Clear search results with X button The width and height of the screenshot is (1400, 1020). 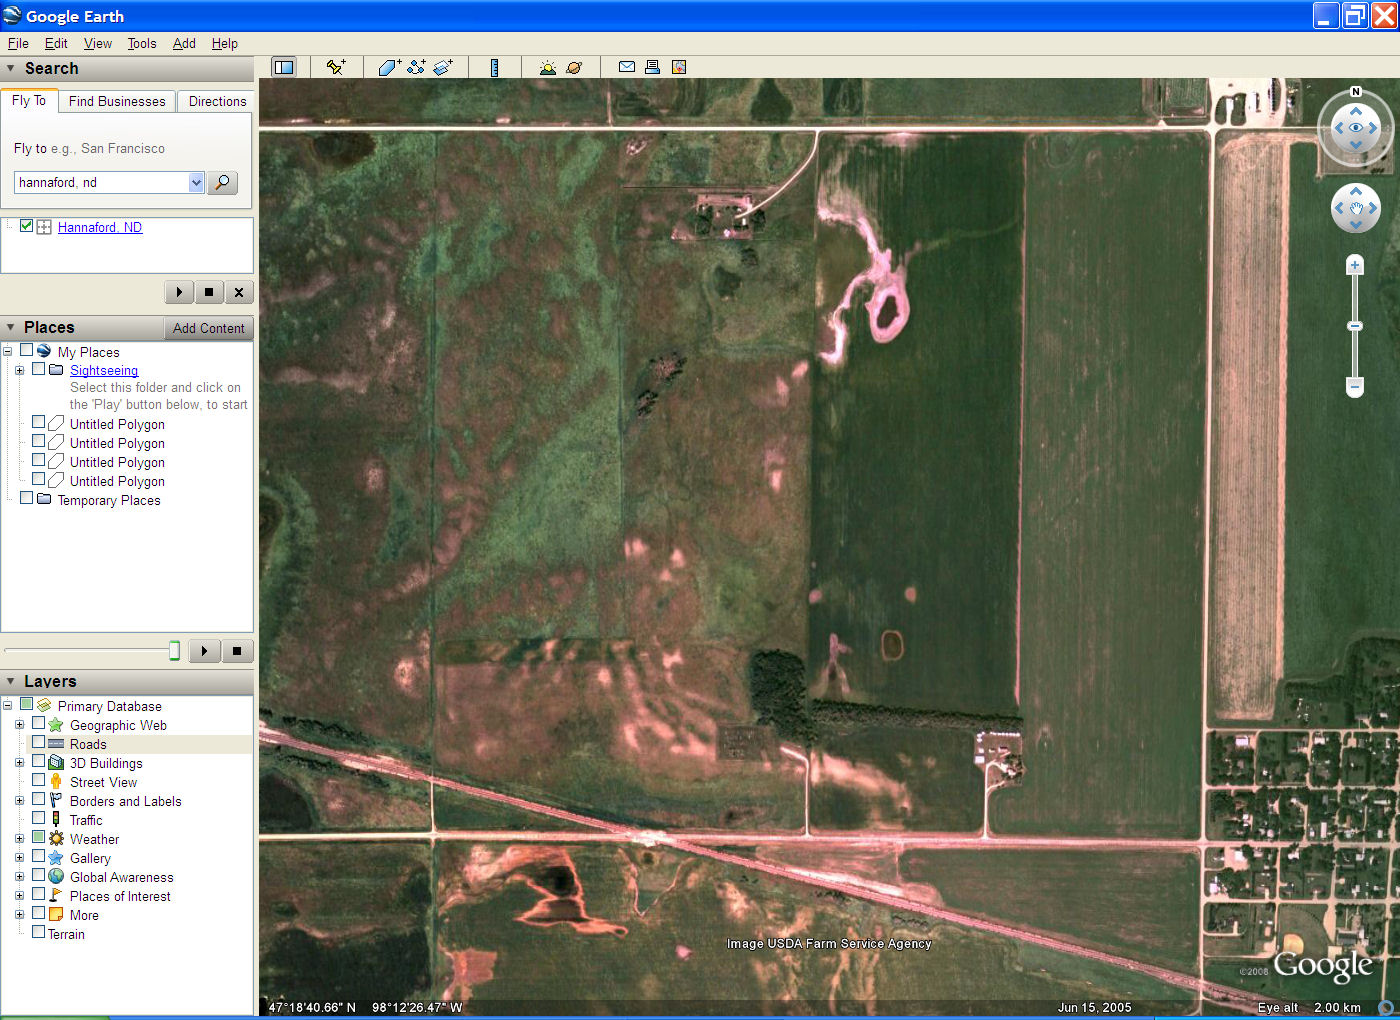pos(238,292)
